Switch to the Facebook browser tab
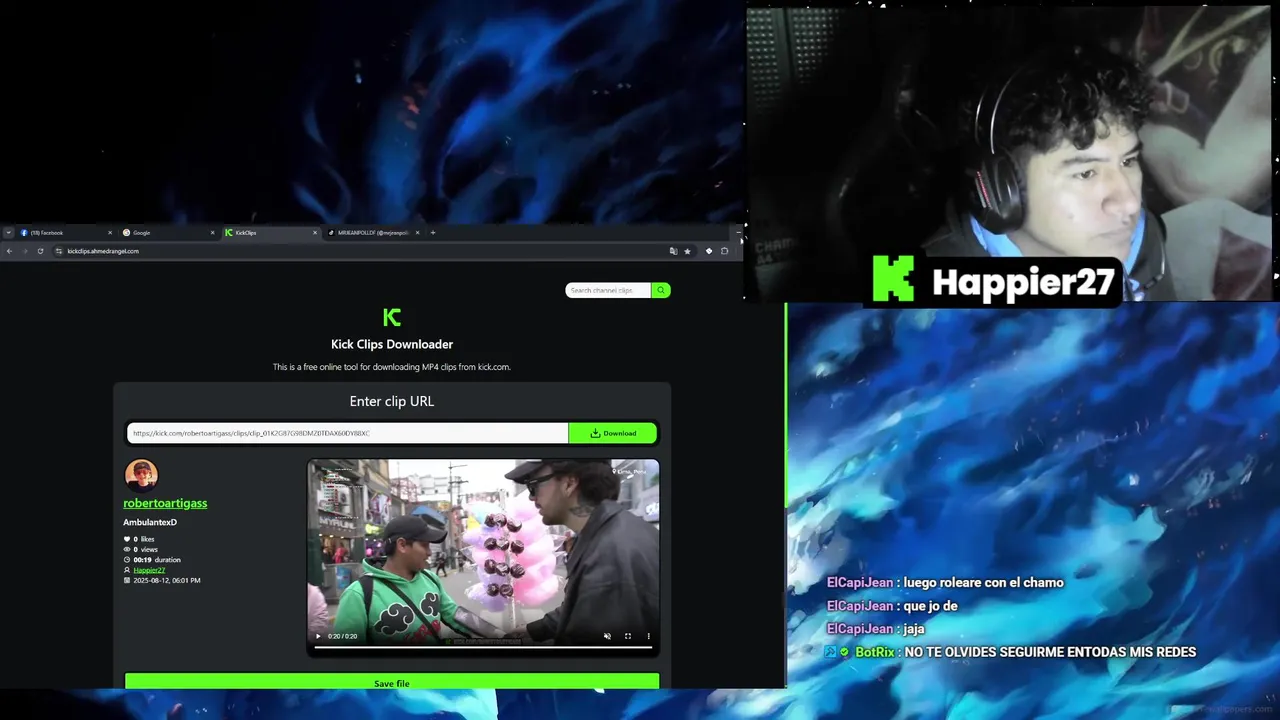This screenshot has height=720, width=1280. coord(66,232)
